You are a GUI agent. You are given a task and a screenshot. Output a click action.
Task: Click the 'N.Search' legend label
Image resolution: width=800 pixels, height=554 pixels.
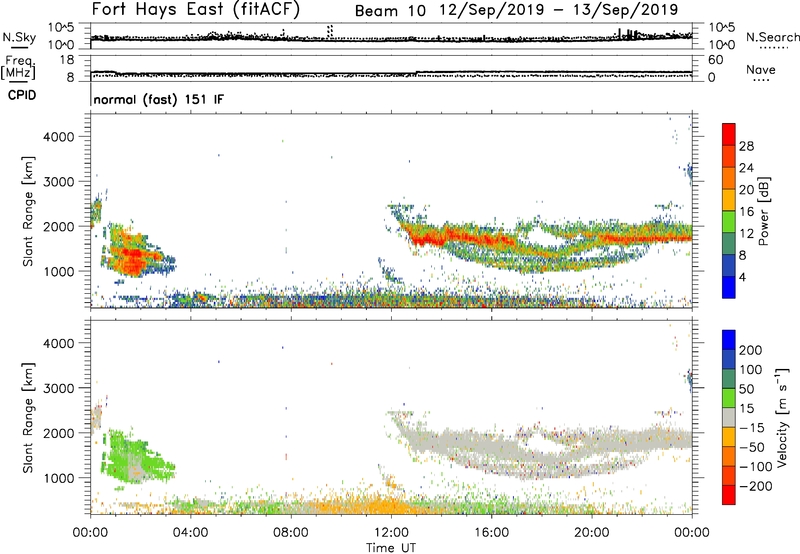[772, 37]
